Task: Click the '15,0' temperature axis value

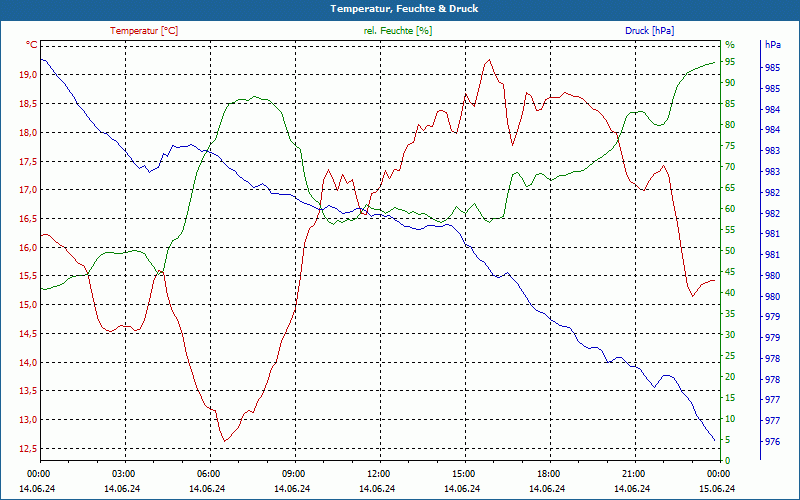Action: click(29, 305)
